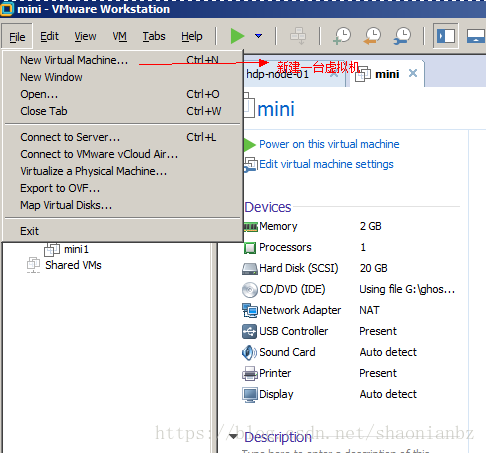Screen dimensions: 486x453
Task: Click the thumbnail bar view icon
Action: (476, 36)
